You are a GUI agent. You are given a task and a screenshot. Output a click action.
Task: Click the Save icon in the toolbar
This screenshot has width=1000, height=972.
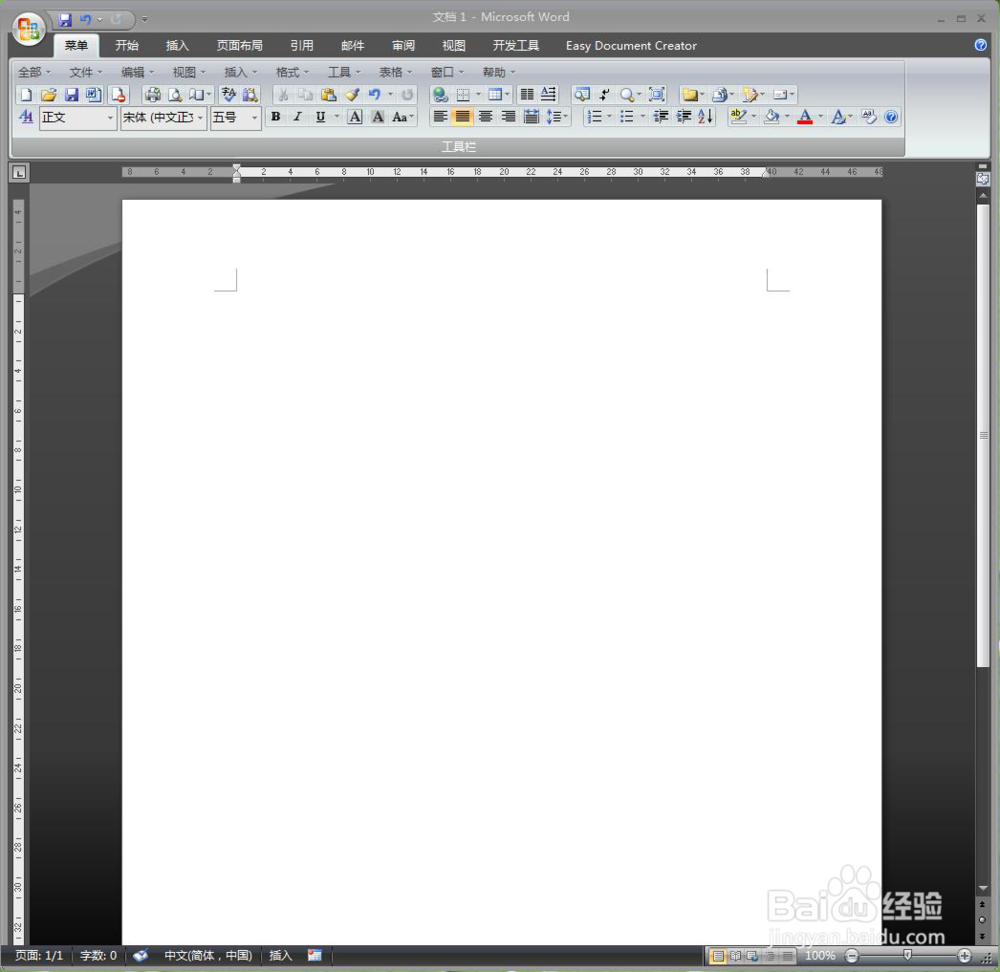coord(71,95)
